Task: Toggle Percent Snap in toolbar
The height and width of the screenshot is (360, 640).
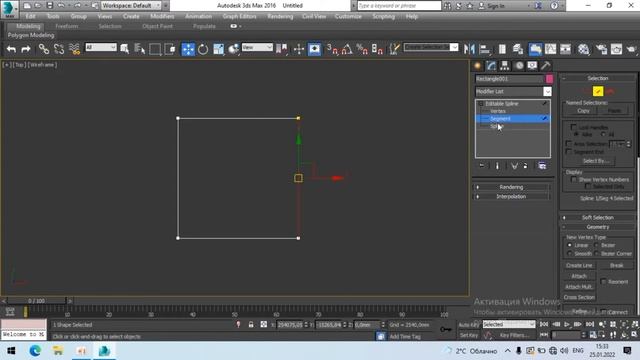Action: [x=362, y=49]
